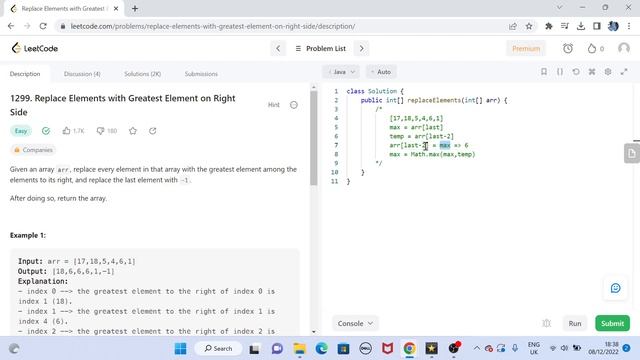Screen dimensions: 640x360
Task: Click the circle icon next to Hint
Action: (293, 105)
